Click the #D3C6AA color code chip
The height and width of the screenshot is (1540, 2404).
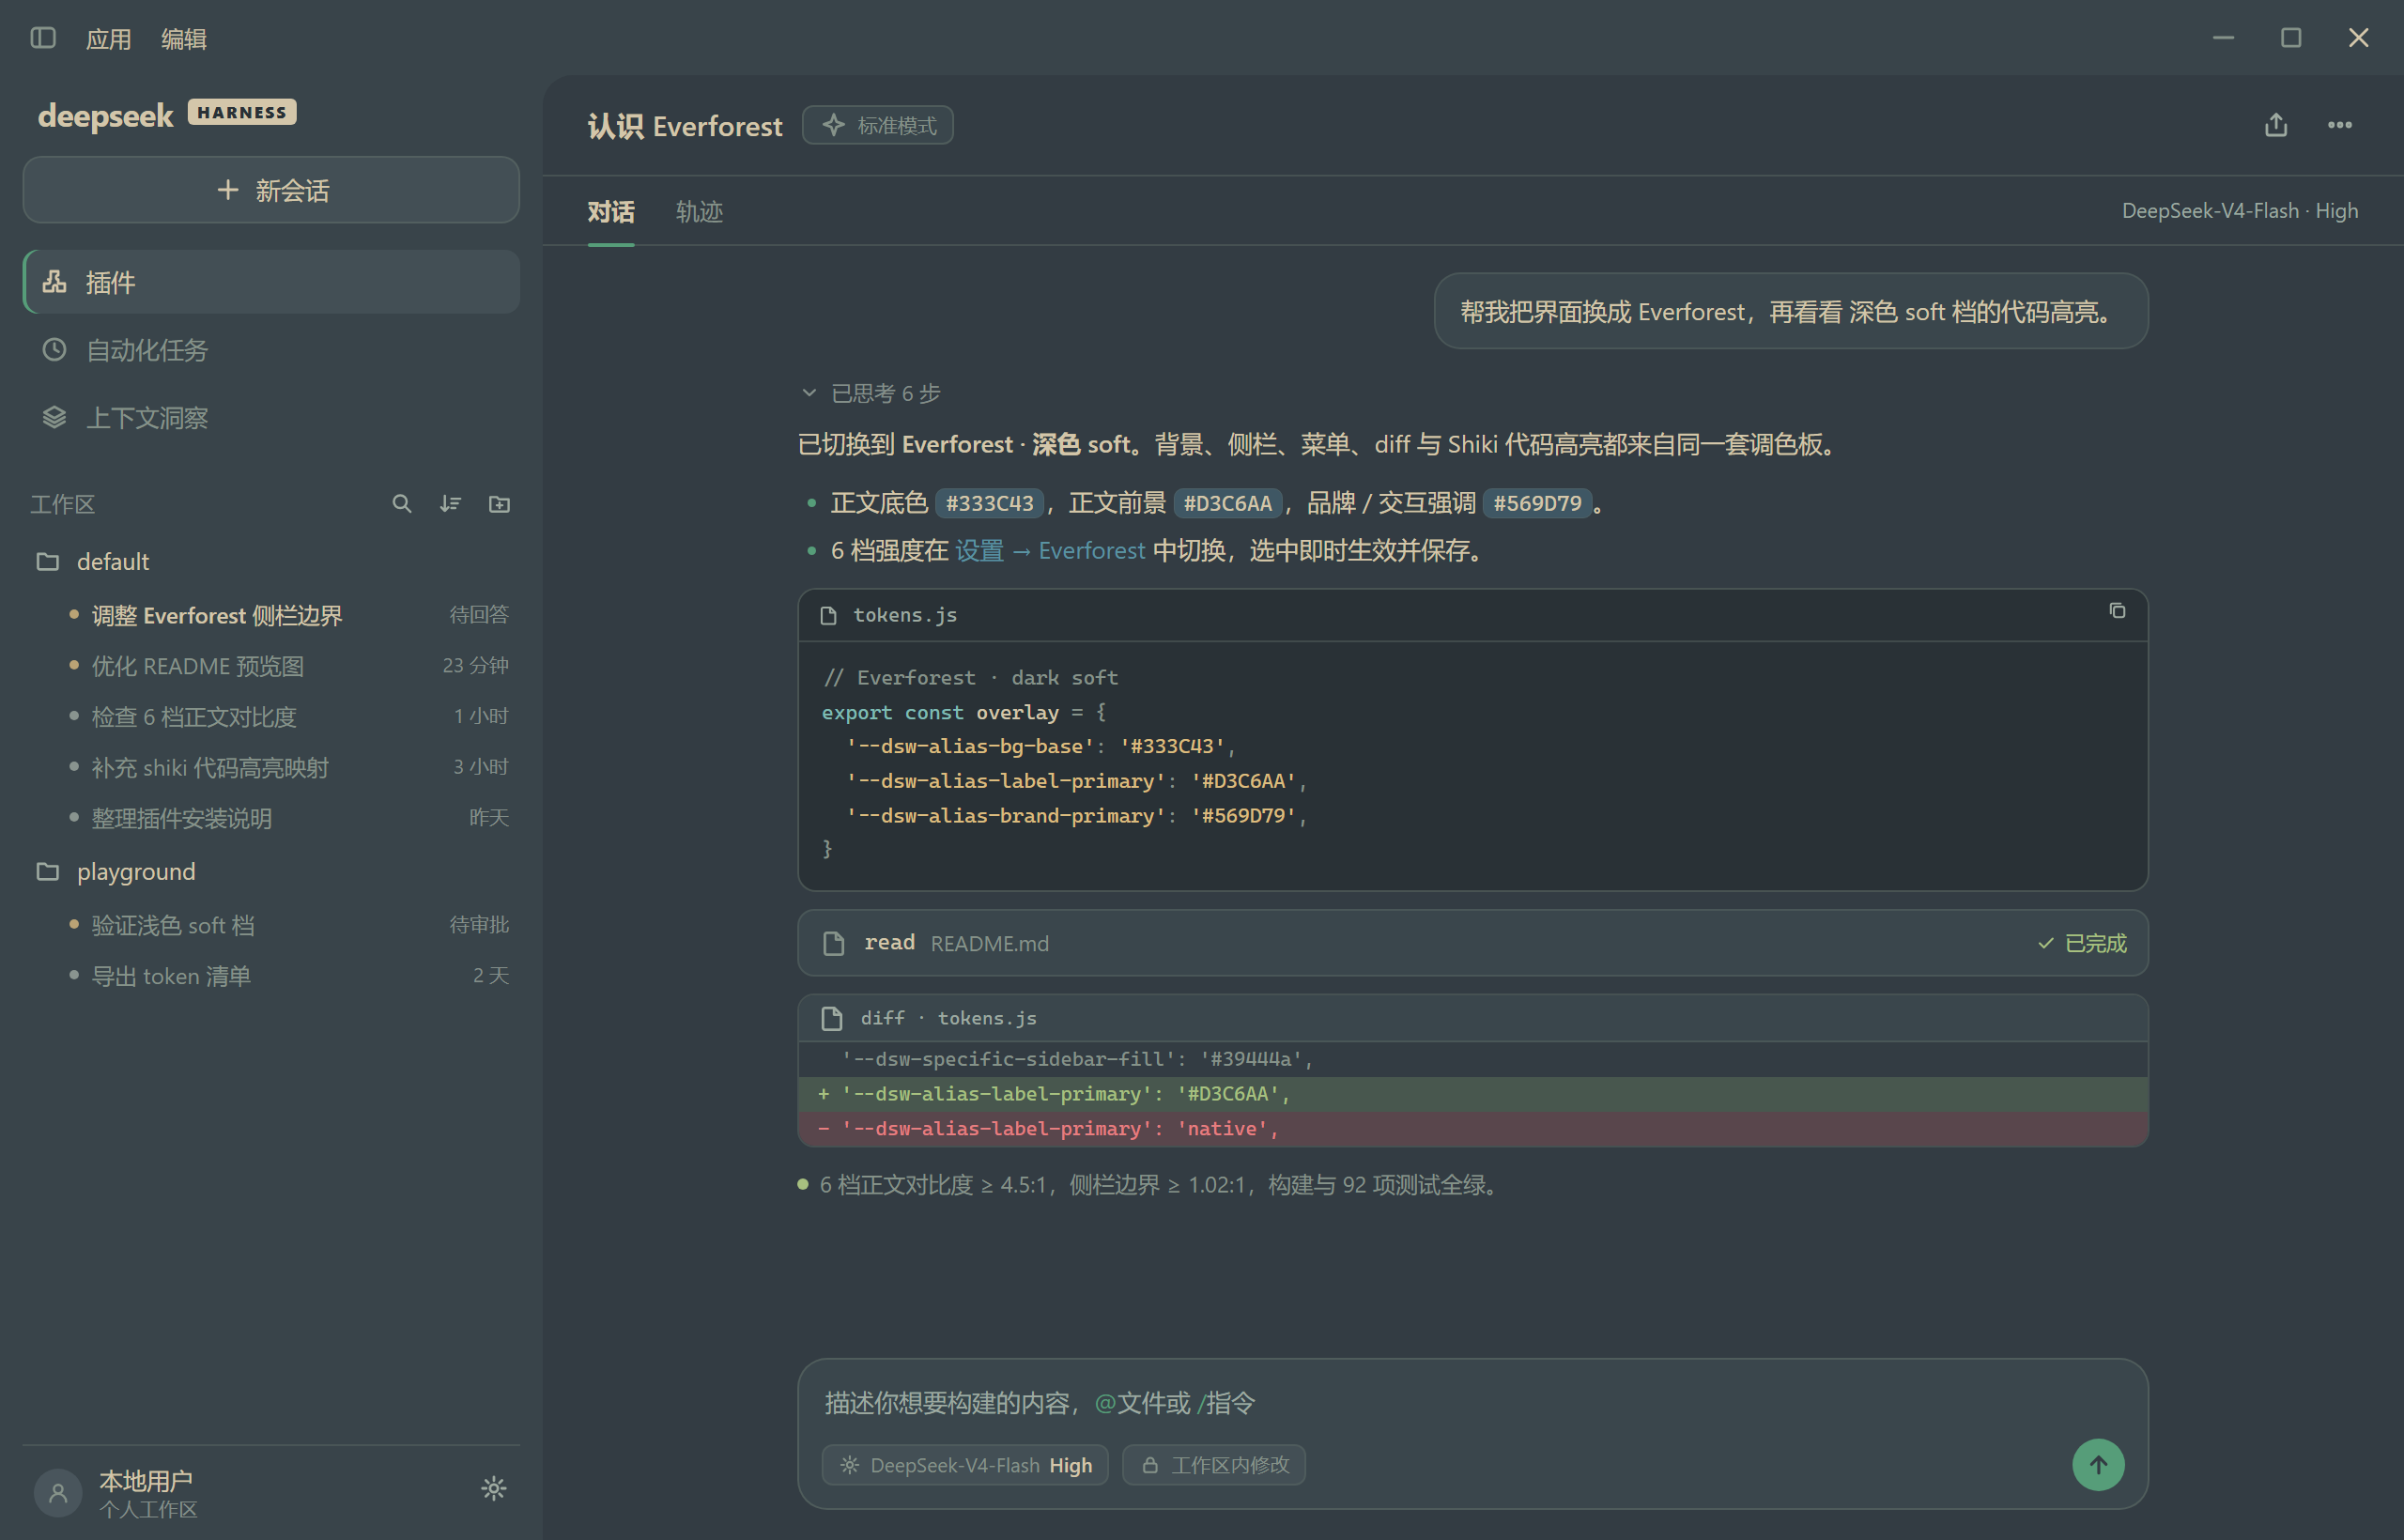pos(1227,503)
